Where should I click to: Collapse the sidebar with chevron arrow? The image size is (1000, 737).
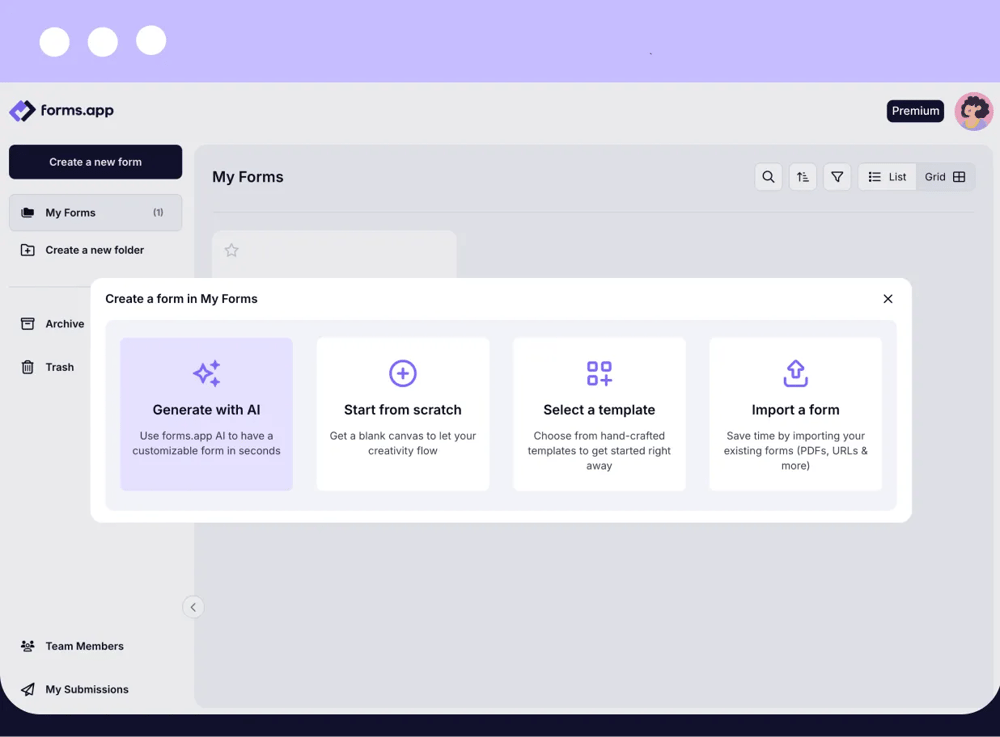193,607
